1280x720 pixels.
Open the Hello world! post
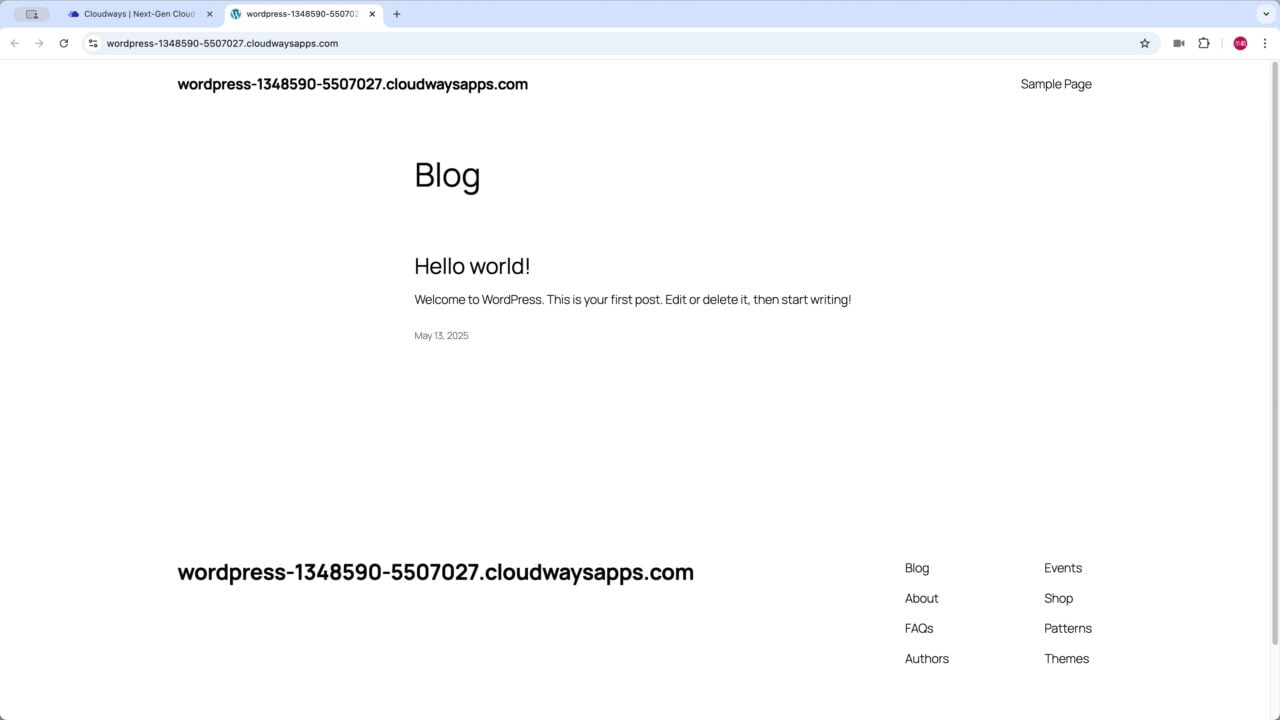click(472, 266)
